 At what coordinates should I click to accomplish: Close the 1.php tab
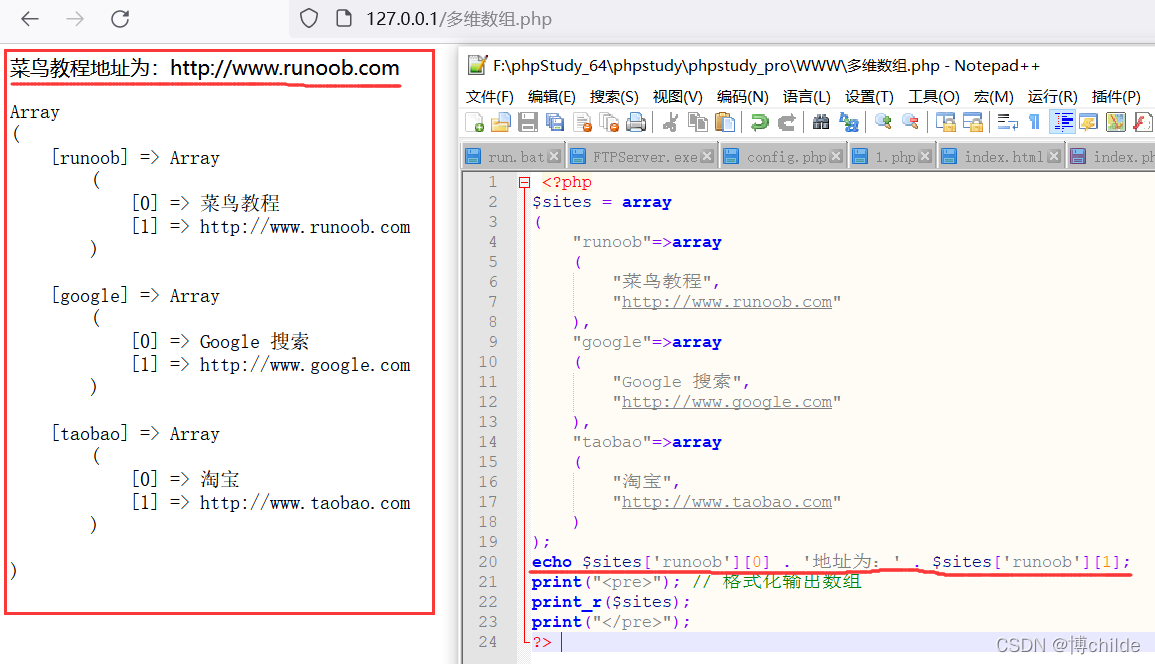[925, 156]
